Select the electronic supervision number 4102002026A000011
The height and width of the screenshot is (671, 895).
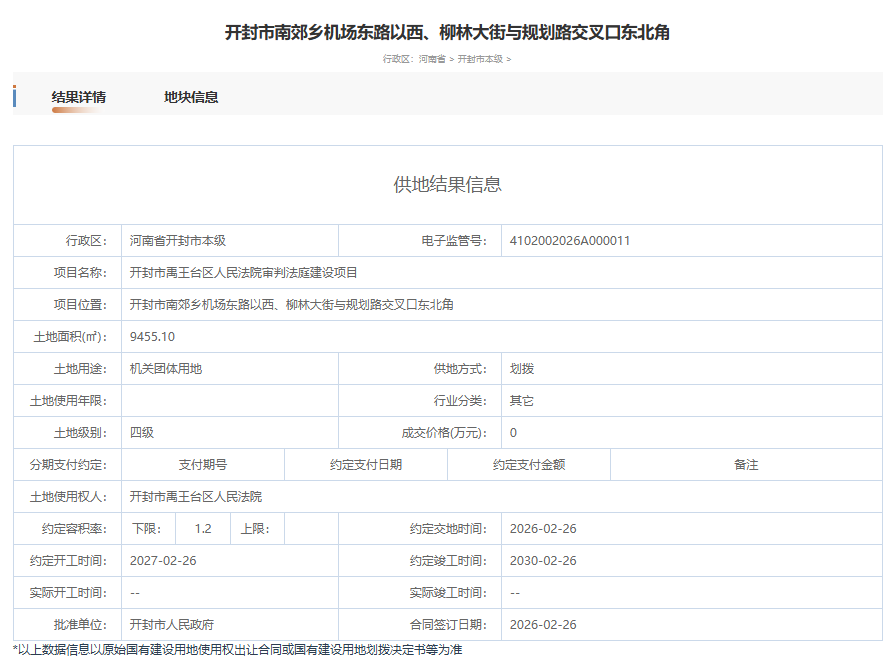(569, 241)
